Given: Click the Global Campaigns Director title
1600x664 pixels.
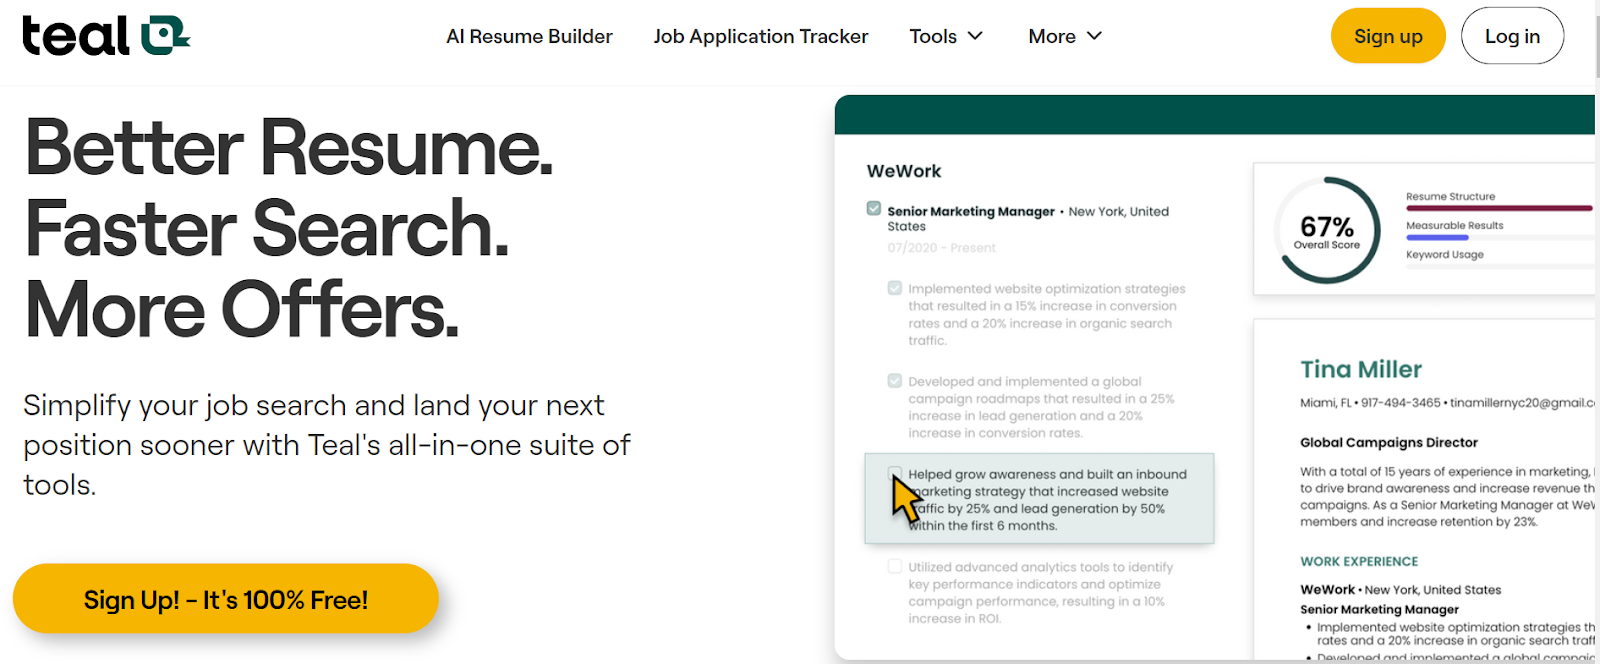Looking at the screenshot, I should [x=1388, y=442].
